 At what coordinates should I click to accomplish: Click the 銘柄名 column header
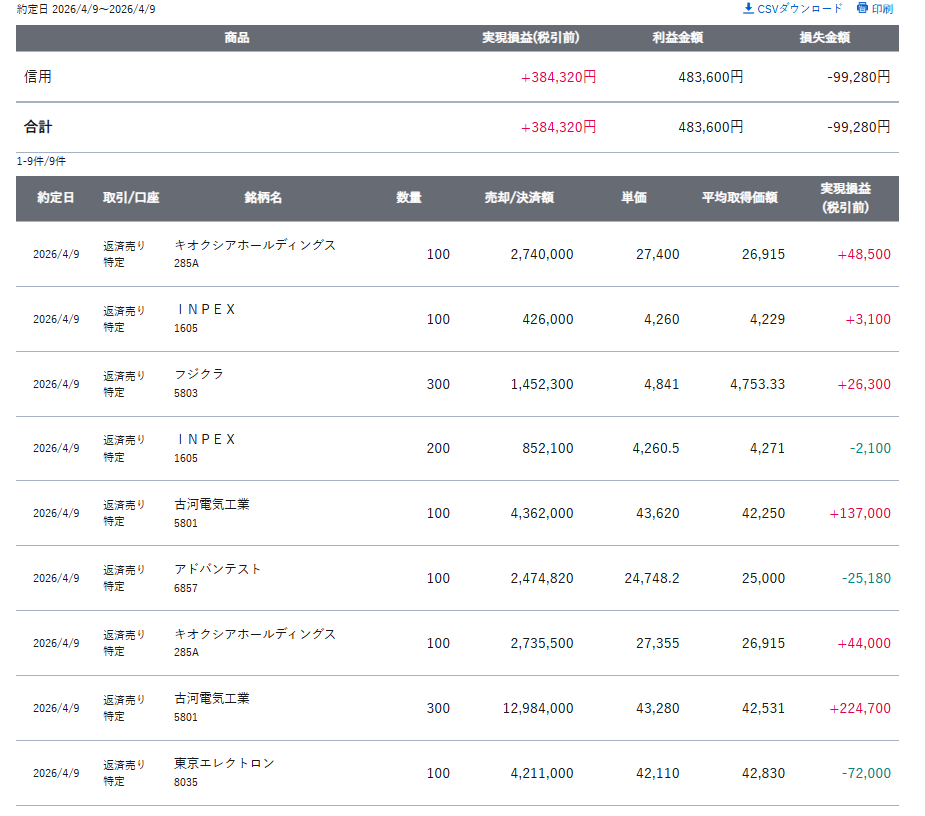[263, 198]
